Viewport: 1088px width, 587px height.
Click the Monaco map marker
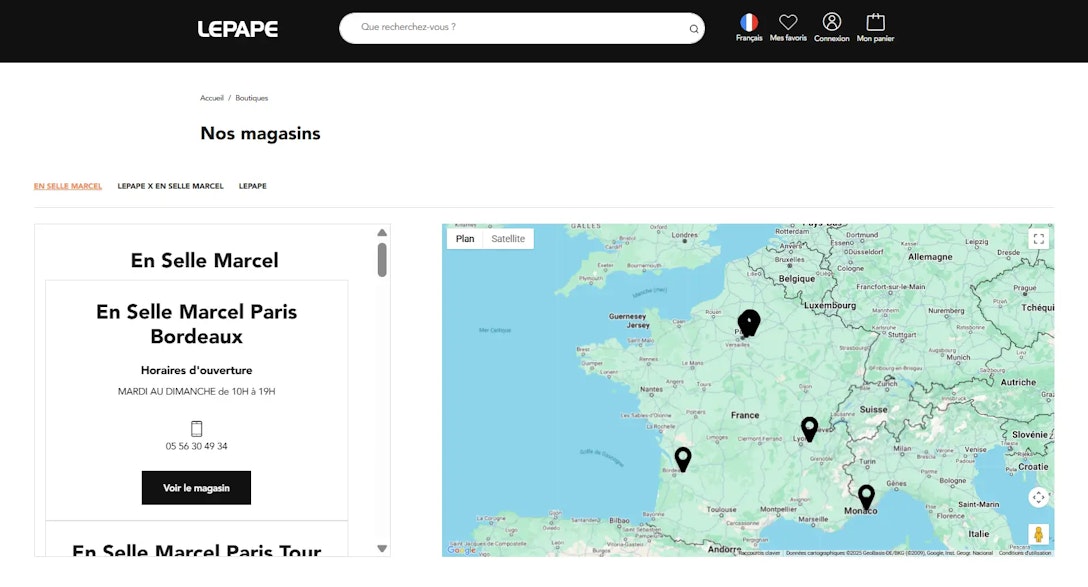click(866, 497)
